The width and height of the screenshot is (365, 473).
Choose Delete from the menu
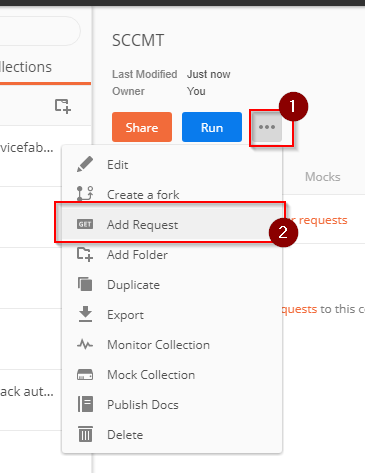click(x=172, y=435)
